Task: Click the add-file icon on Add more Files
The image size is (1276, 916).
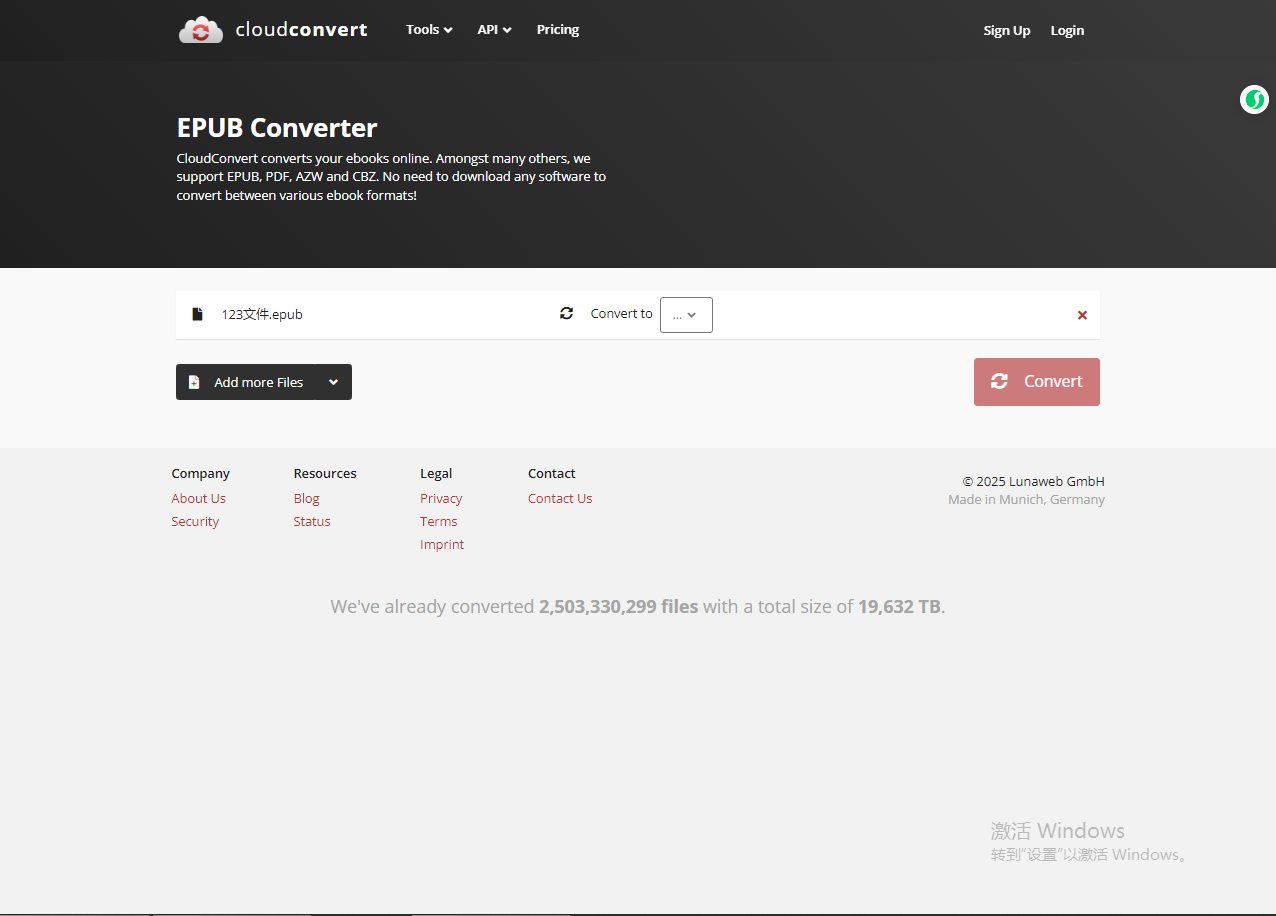Action: click(194, 382)
